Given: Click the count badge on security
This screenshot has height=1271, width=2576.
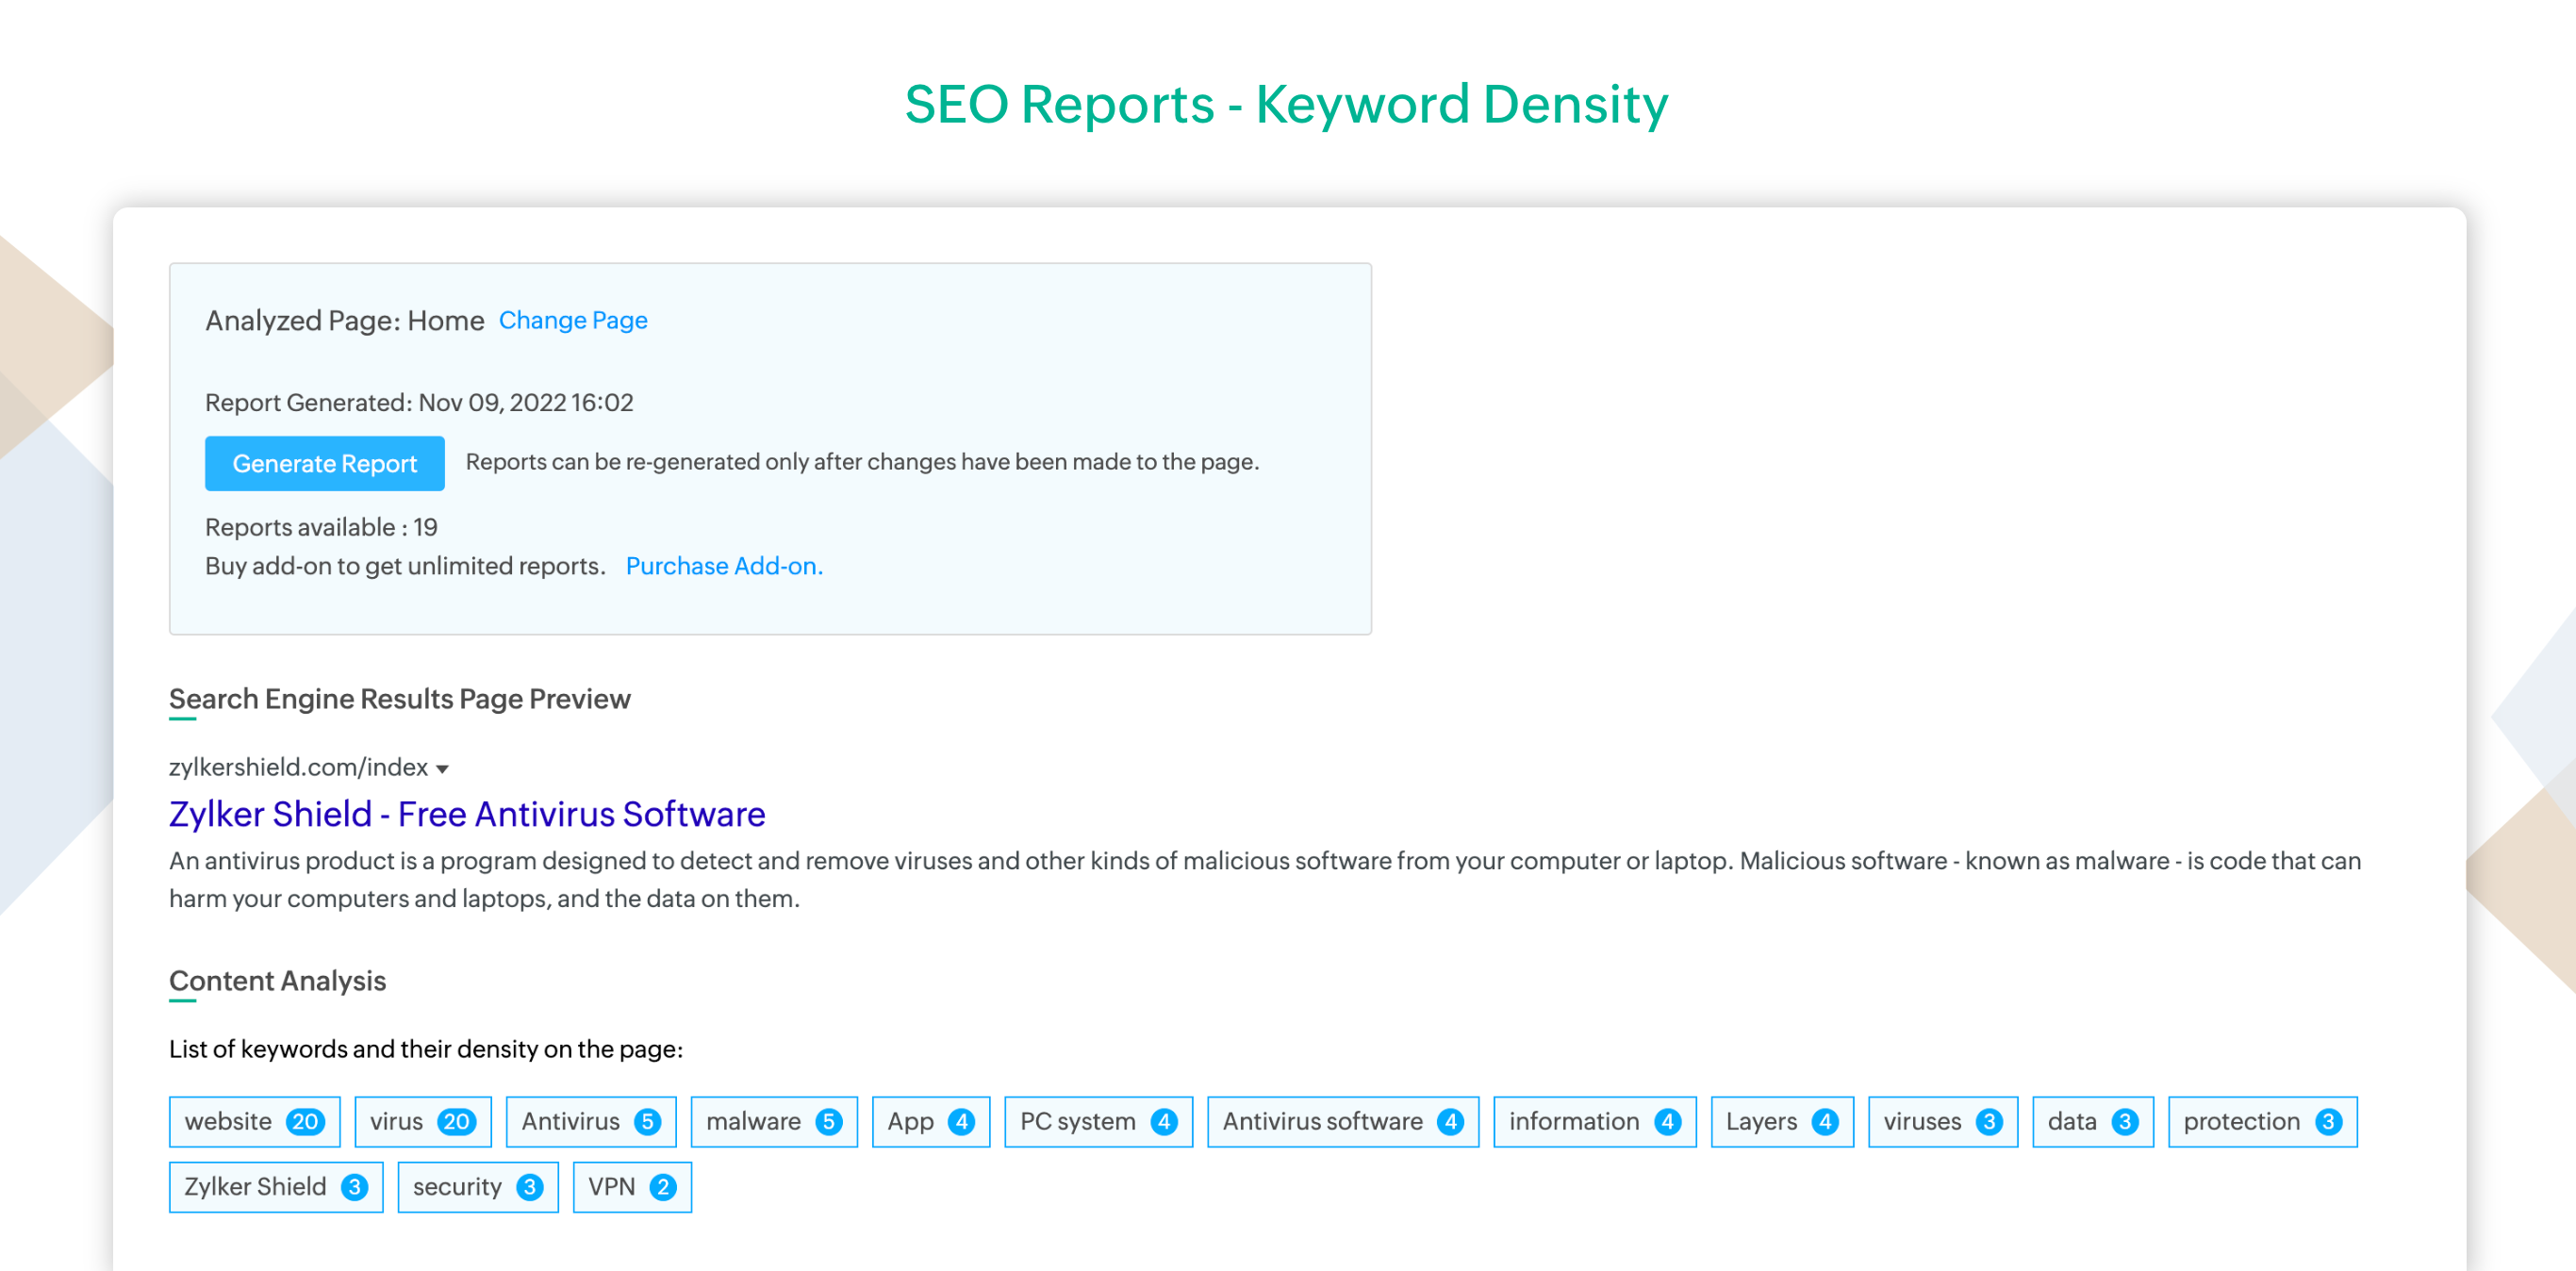Looking at the screenshot, I should 530,1187.
